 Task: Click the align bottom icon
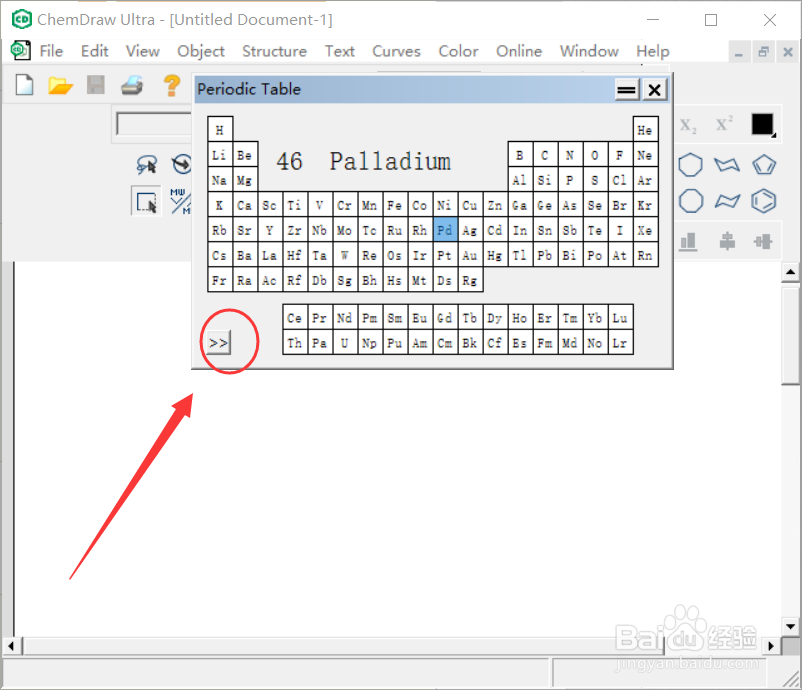click(688, 241)
